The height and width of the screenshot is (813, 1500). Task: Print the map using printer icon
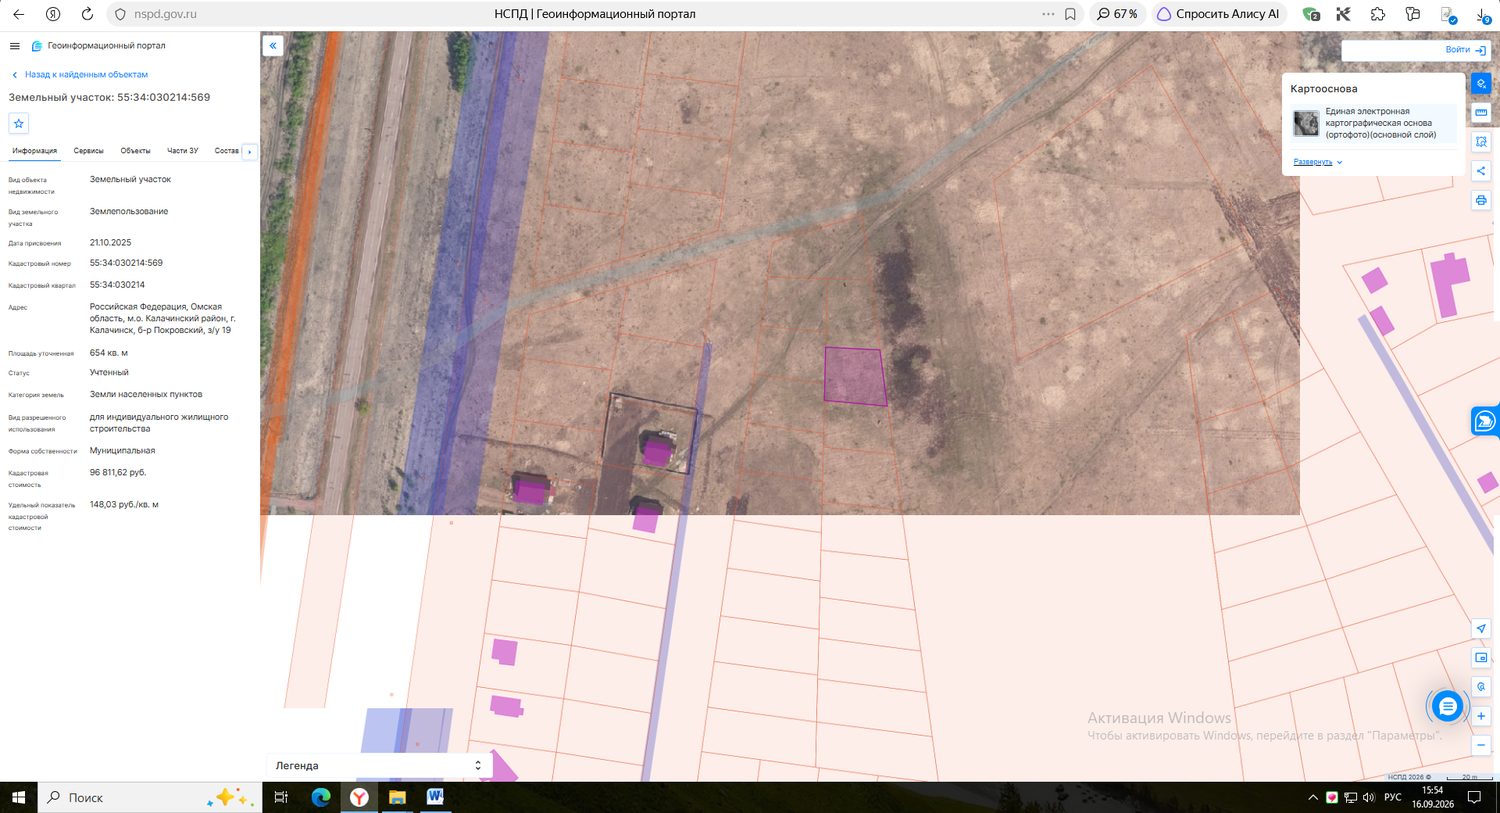[x=1481, y=200]
